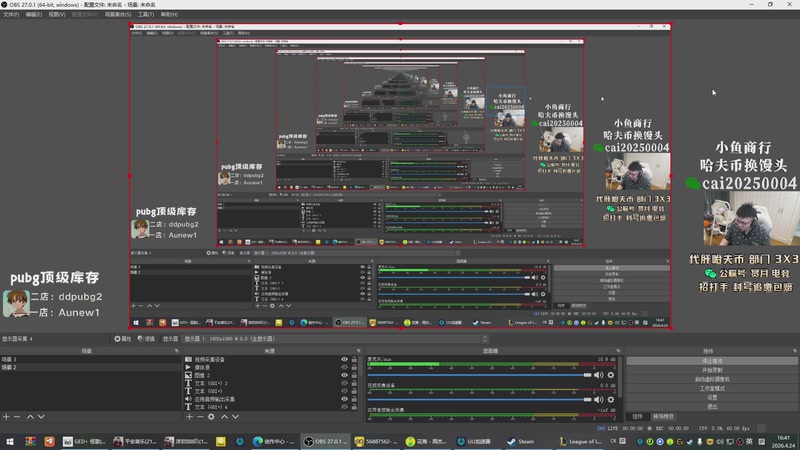The image size is (800, 450).
Task: Open League of L... from the taskbar
Action: pyautogui.click(x=580, y=441)
